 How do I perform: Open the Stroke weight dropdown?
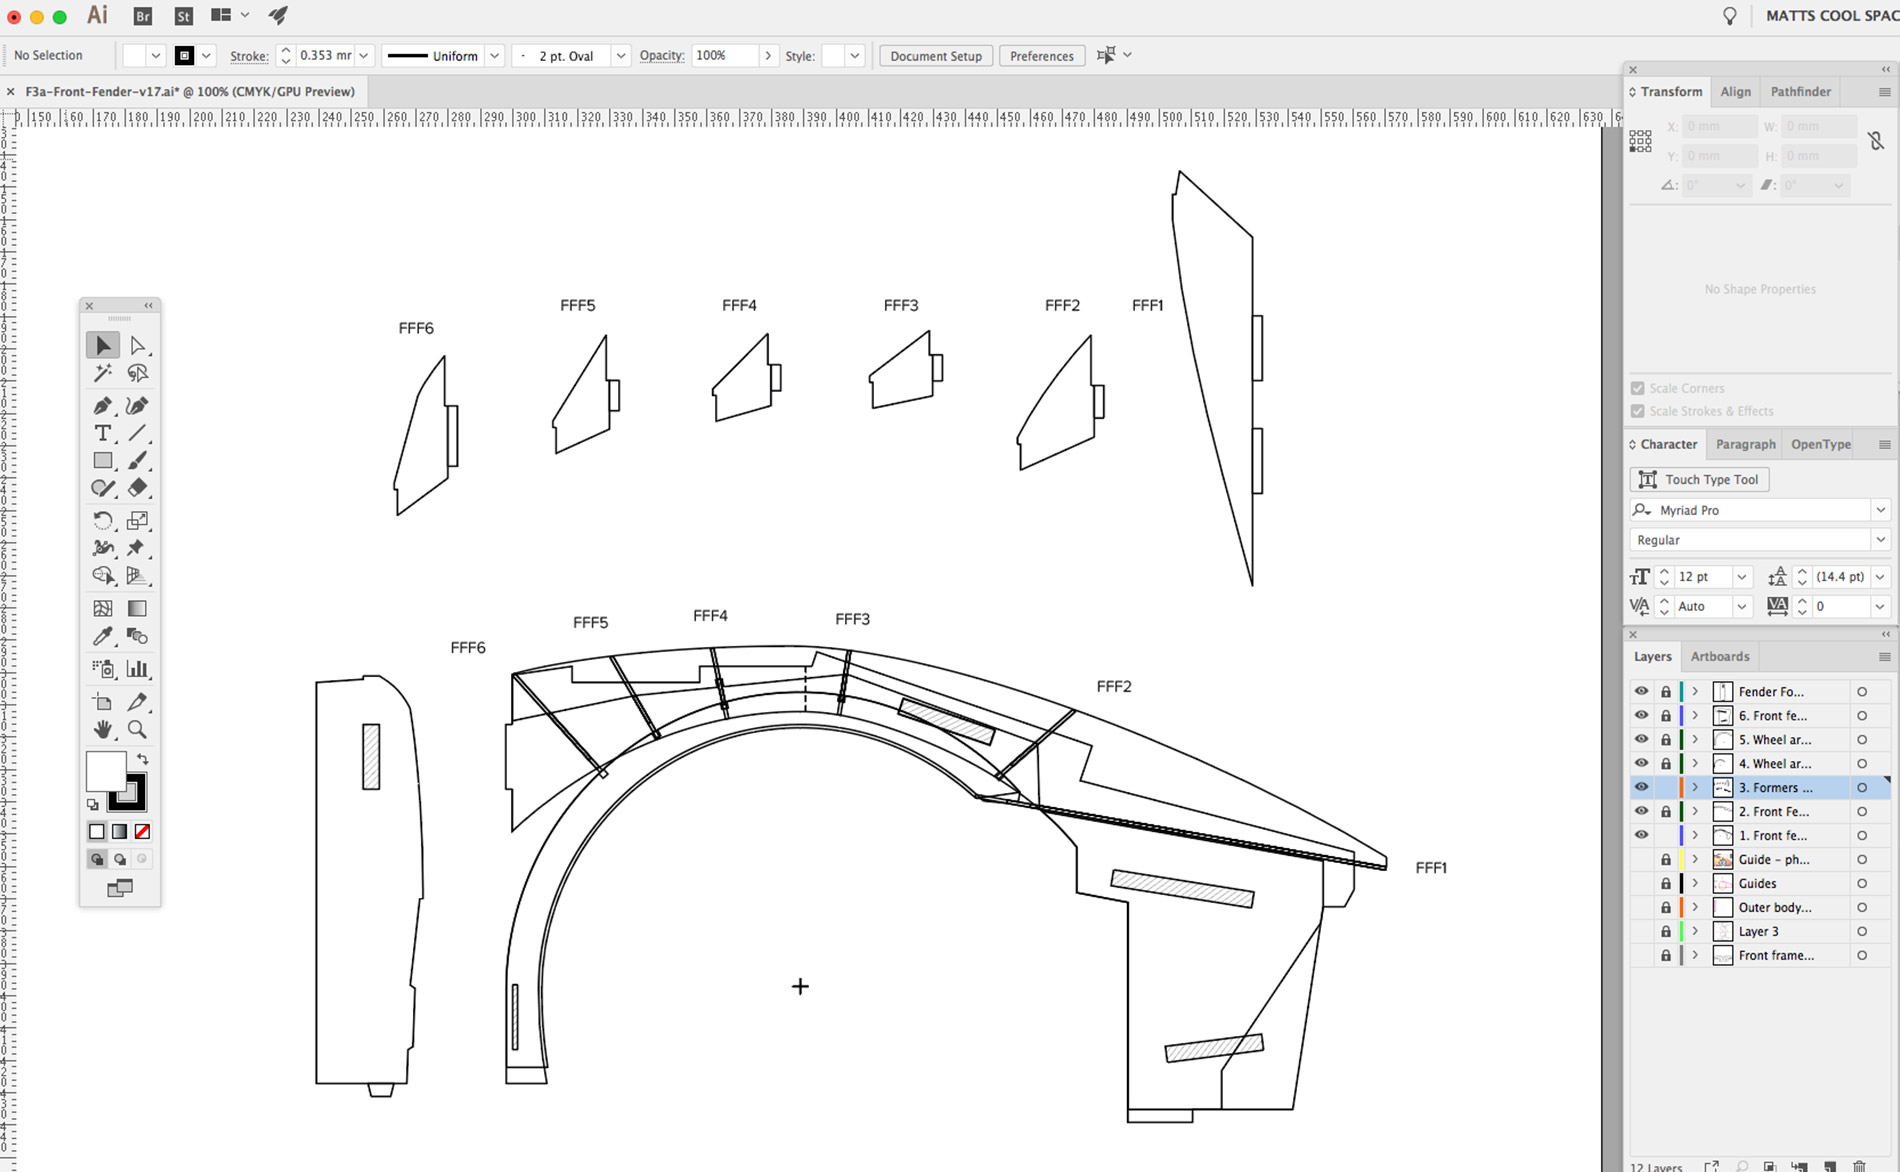tap(364, 55)
